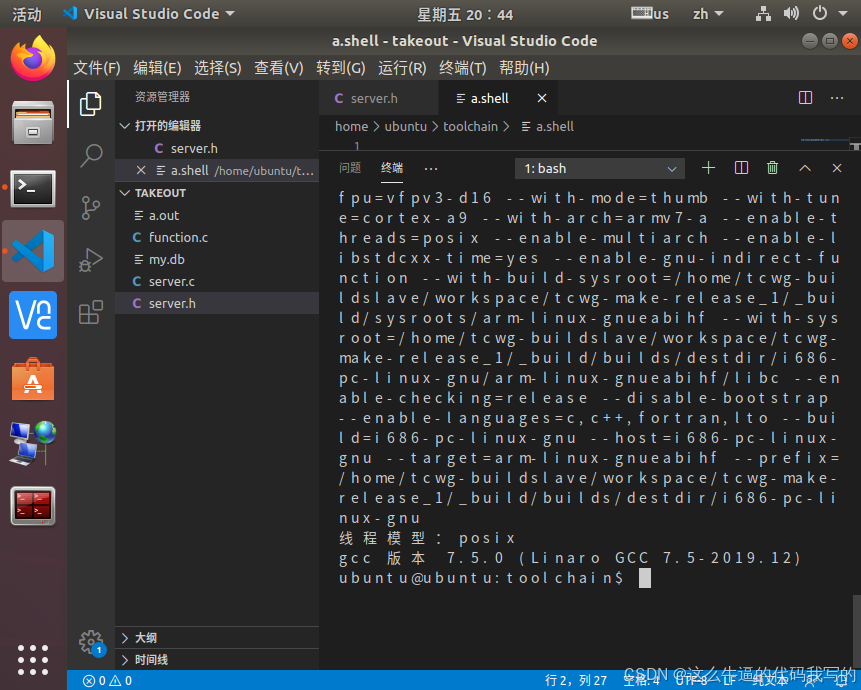
Task: Close a.shell in open editors list
Action: (x=141, y=171)
